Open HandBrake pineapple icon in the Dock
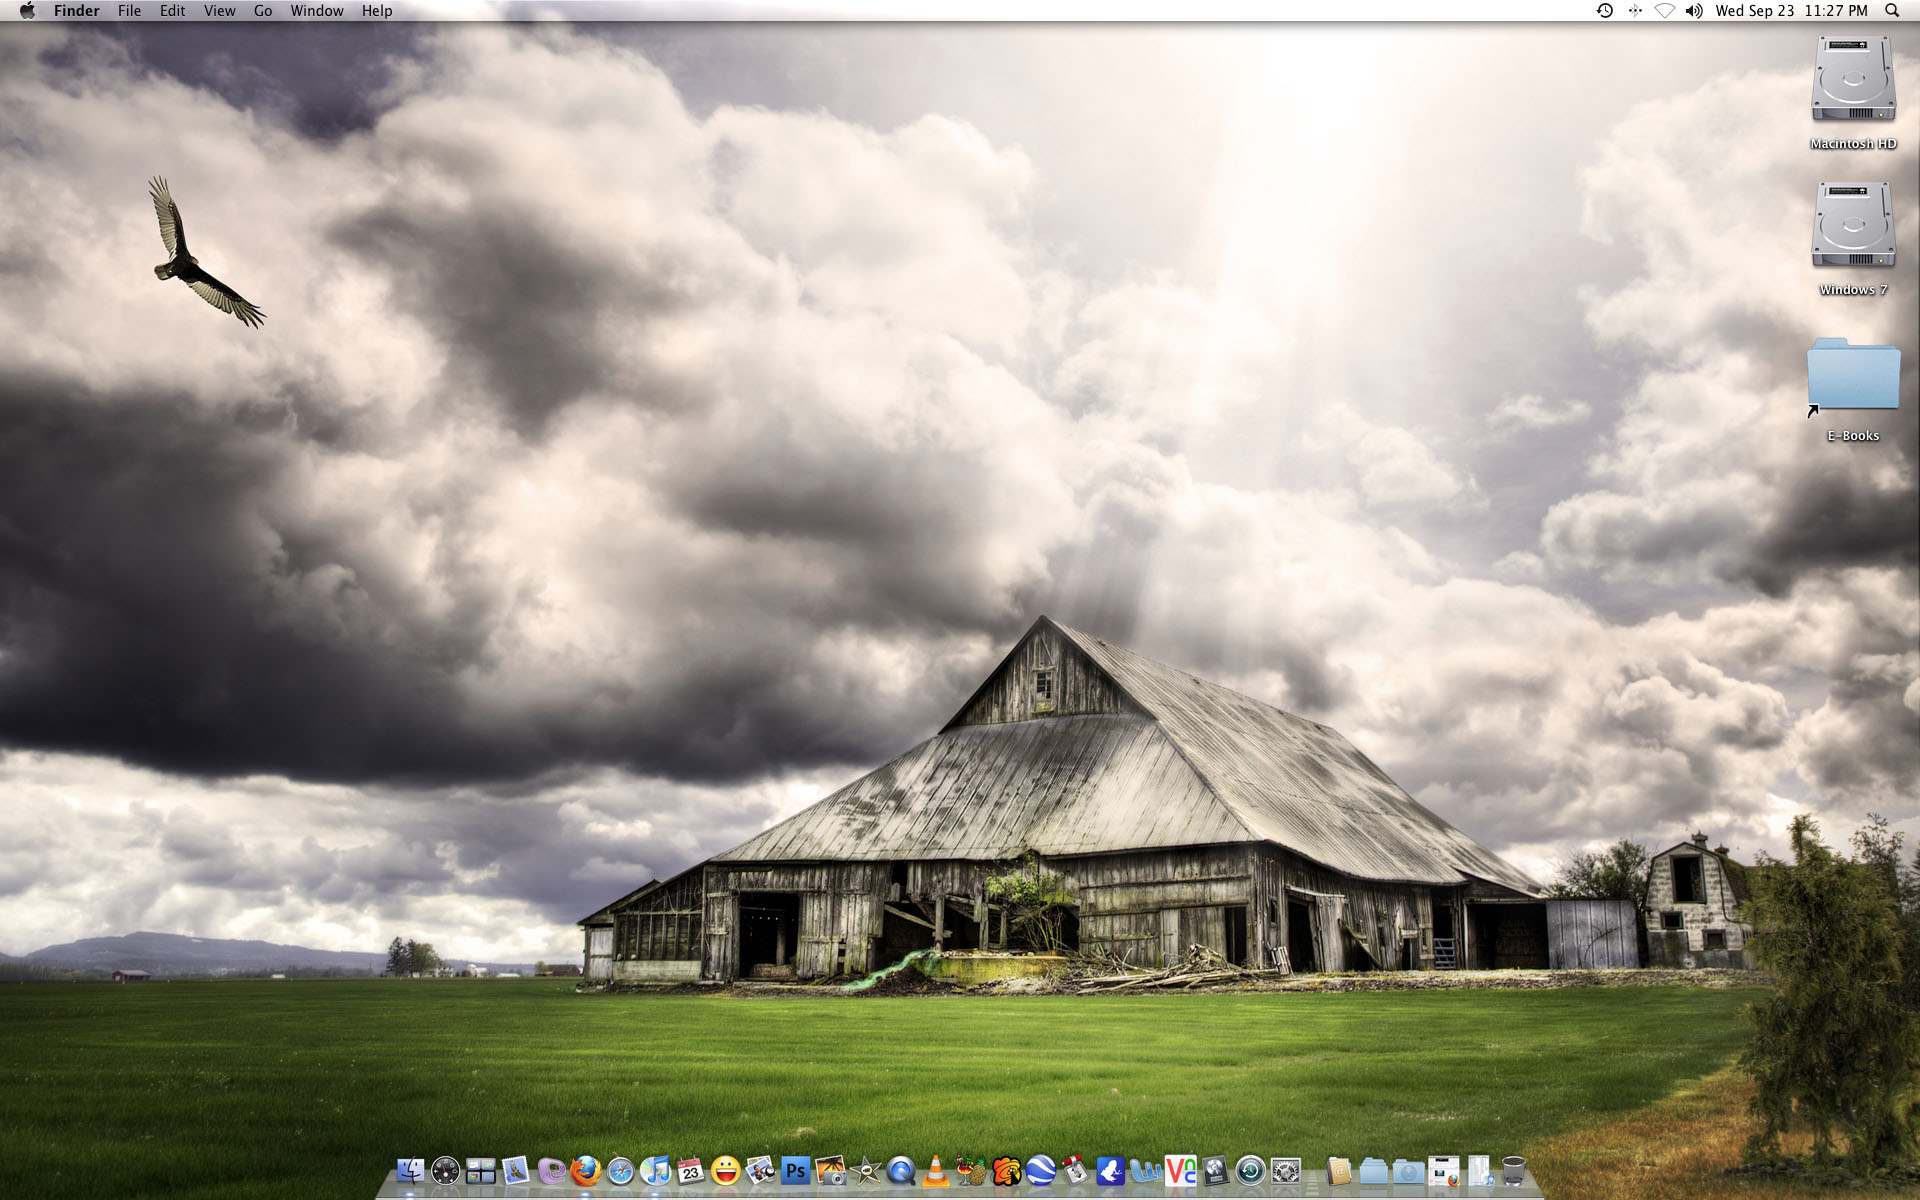The width and height of the screenshot is (1920, 1200). pyautogui.click(x=970, y=1170)
